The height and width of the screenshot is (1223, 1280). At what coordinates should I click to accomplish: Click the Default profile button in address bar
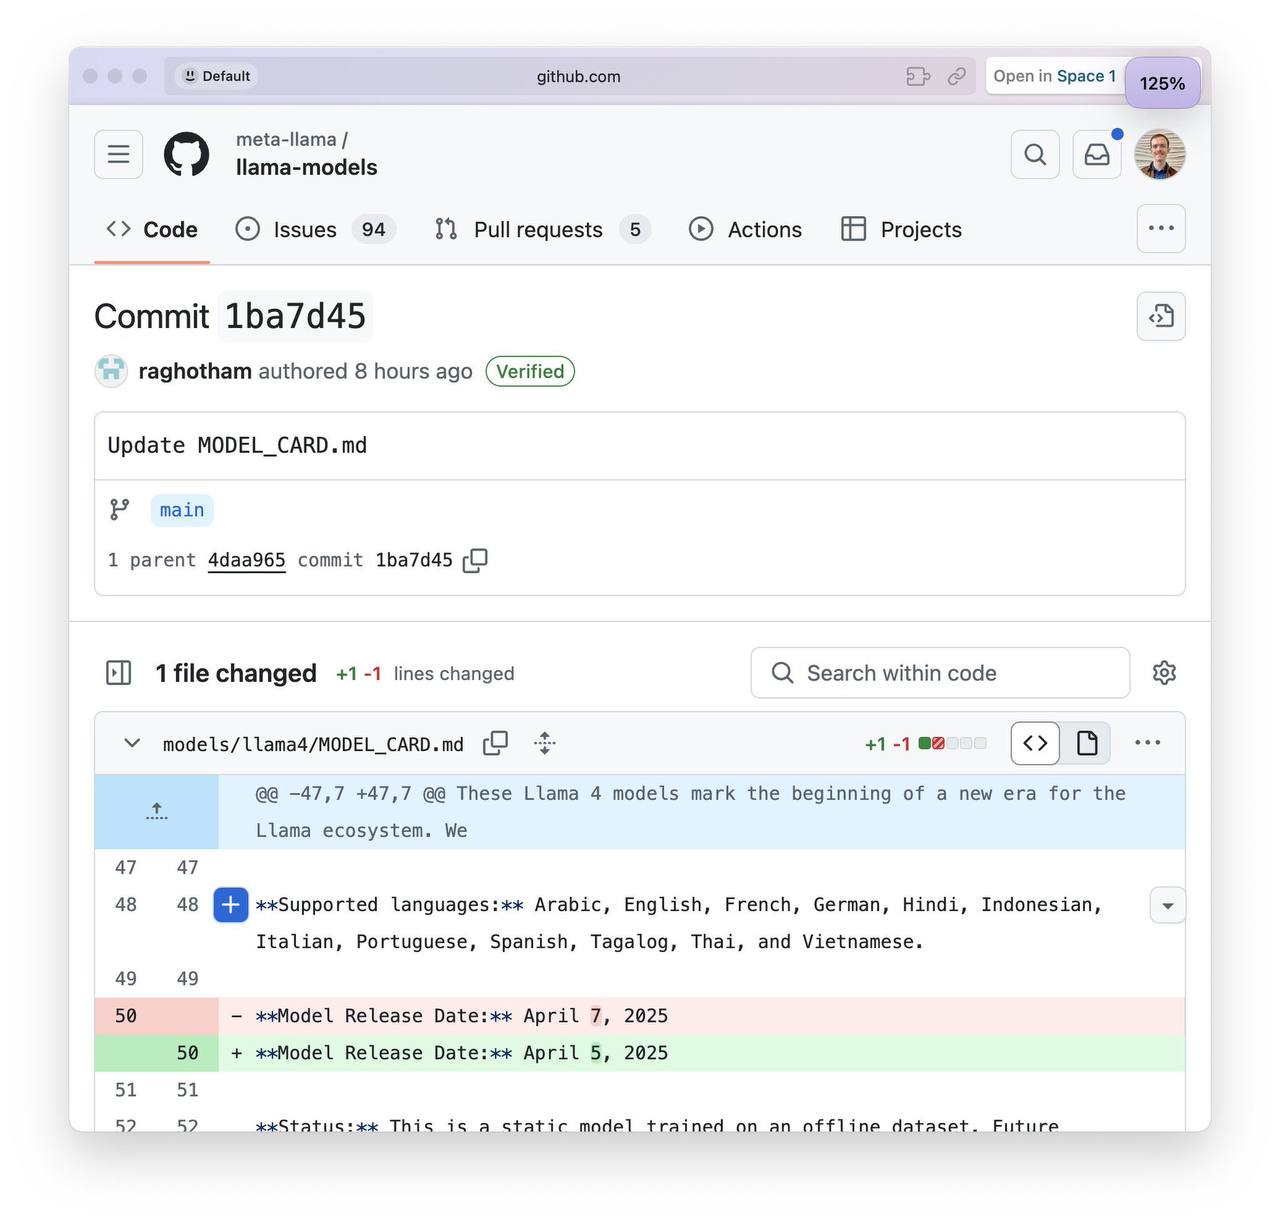click(x=216, y=76)
